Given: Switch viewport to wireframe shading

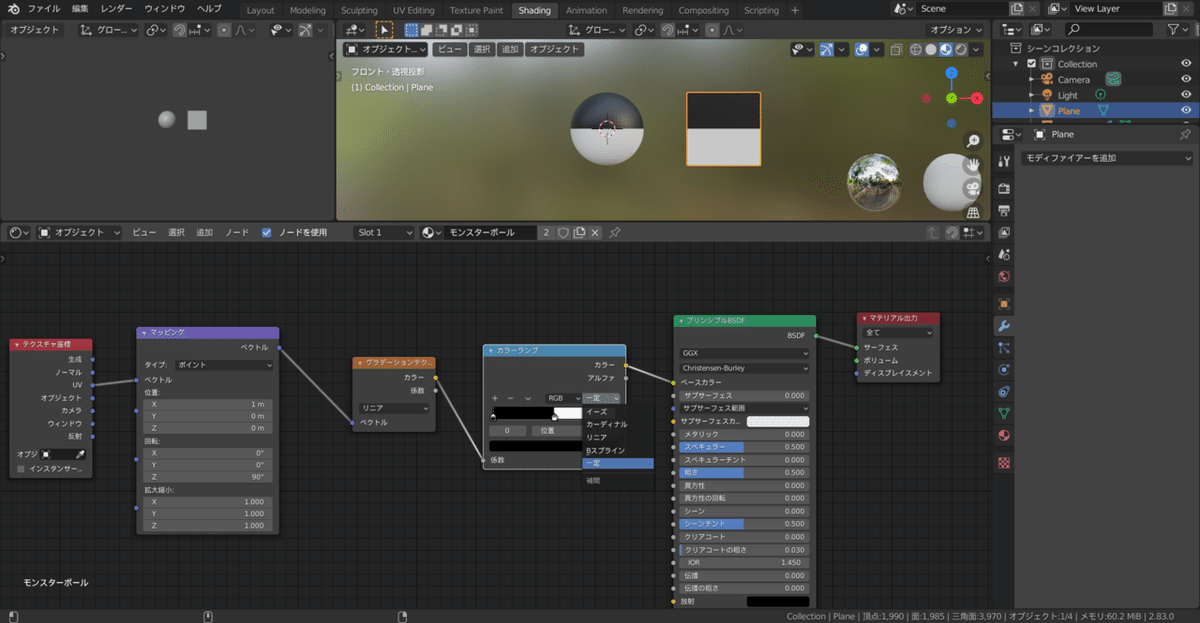Looking at the screenshot, I should pos(915,49).
